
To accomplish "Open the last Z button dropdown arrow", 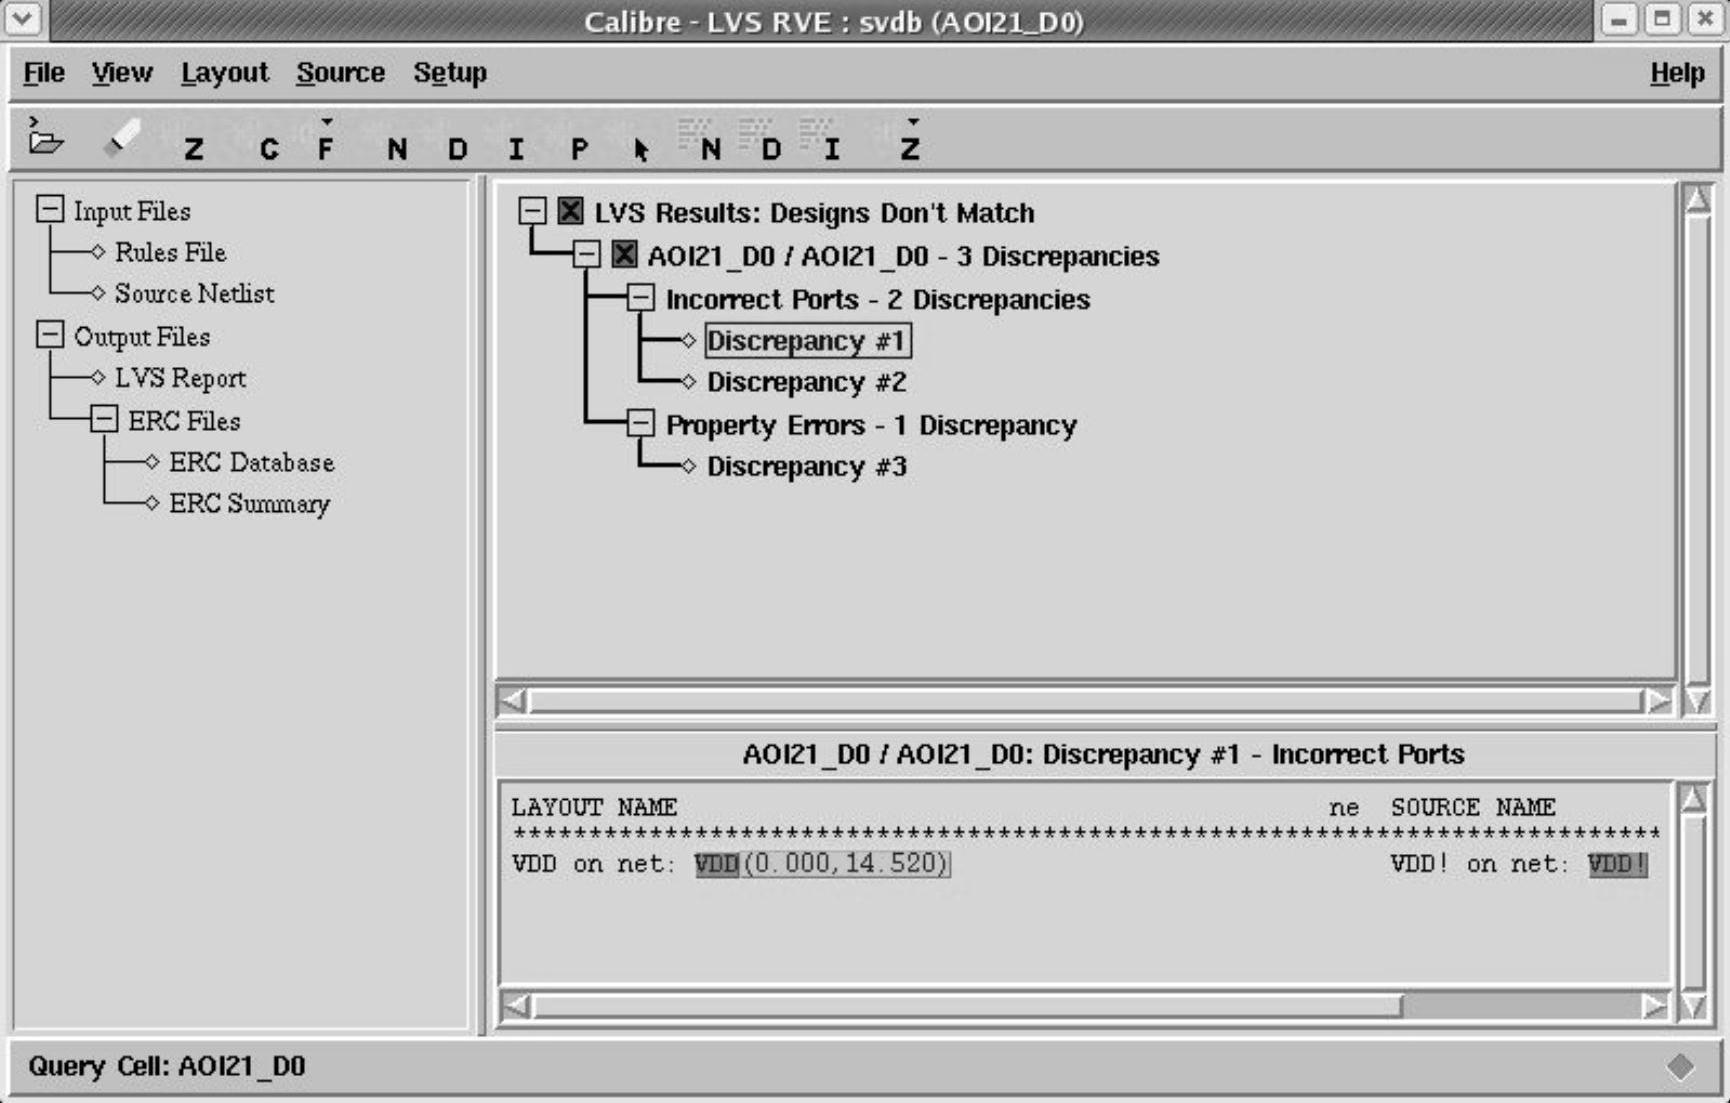I will click(x=913, y=122).
